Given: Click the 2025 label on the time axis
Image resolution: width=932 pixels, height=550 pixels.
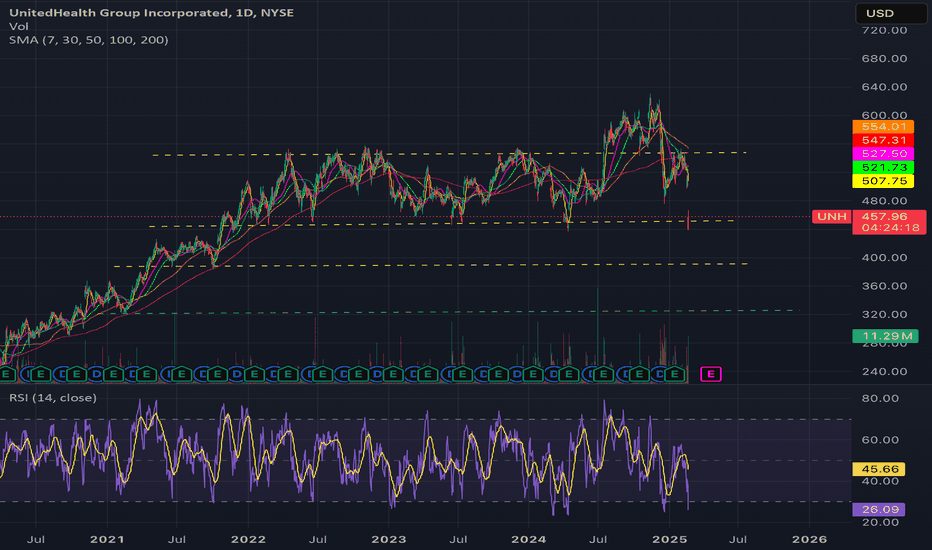Looking at the screenshot, I should click(669, 539).
